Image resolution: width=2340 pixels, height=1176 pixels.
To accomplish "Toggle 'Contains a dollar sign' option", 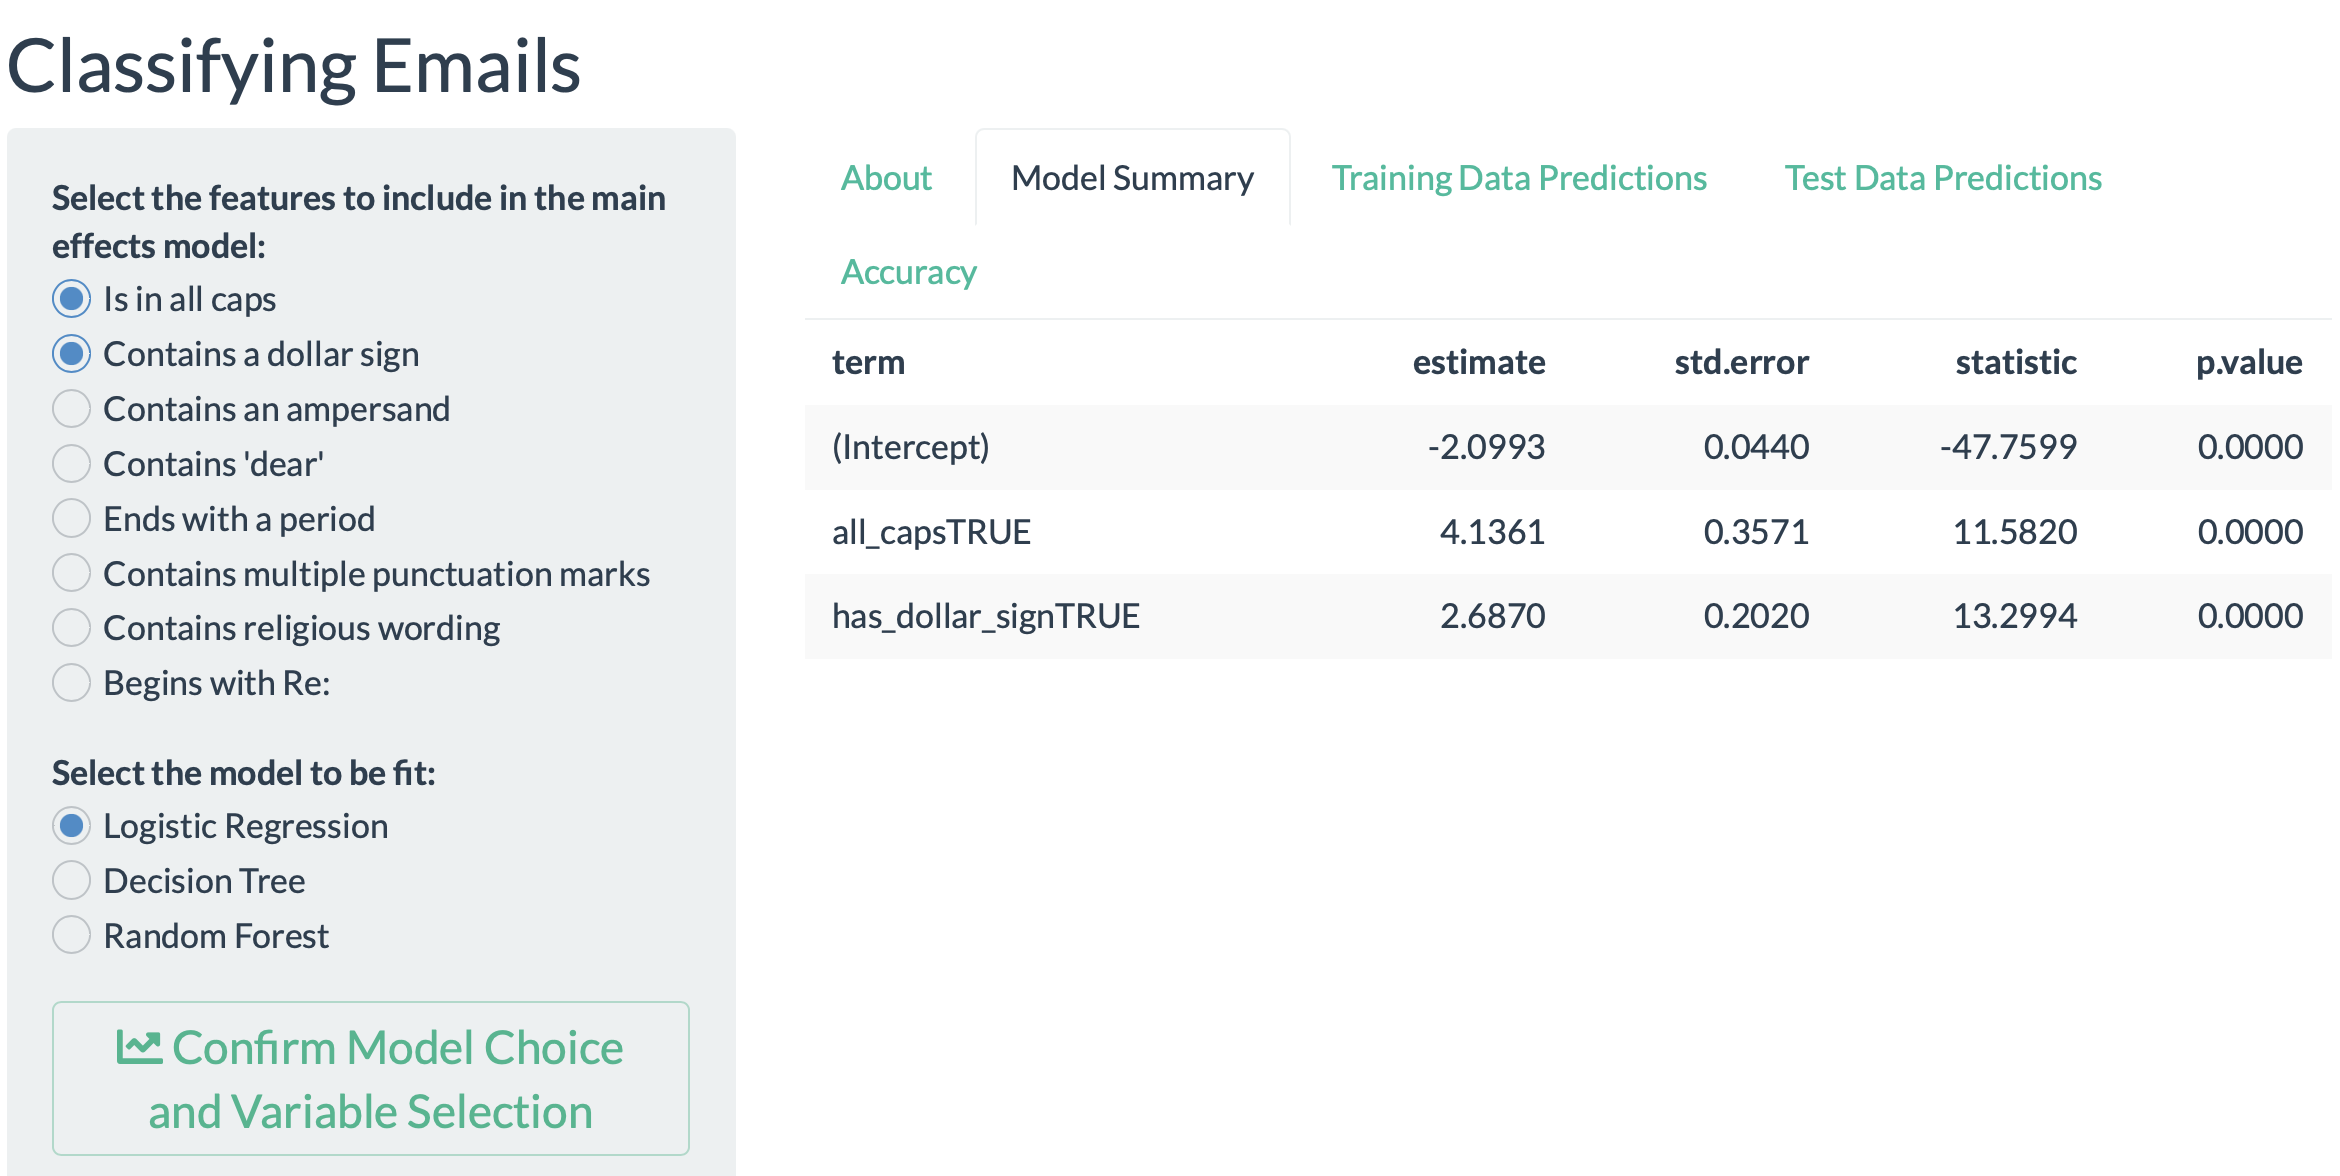I will tap(71, 354).
